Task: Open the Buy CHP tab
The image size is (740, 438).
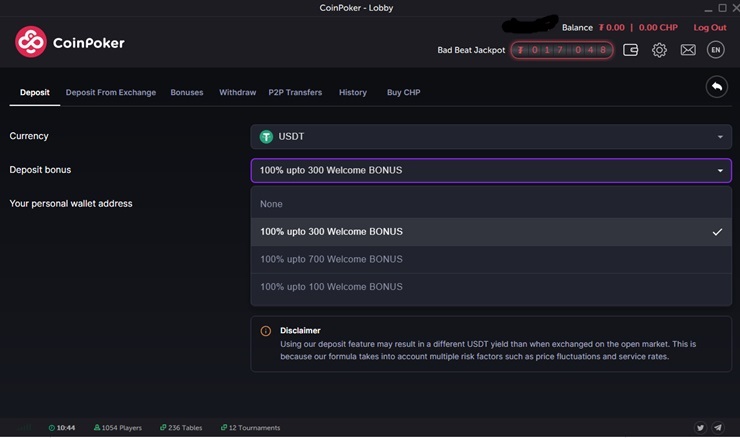Action: click(x=404, y=93)
